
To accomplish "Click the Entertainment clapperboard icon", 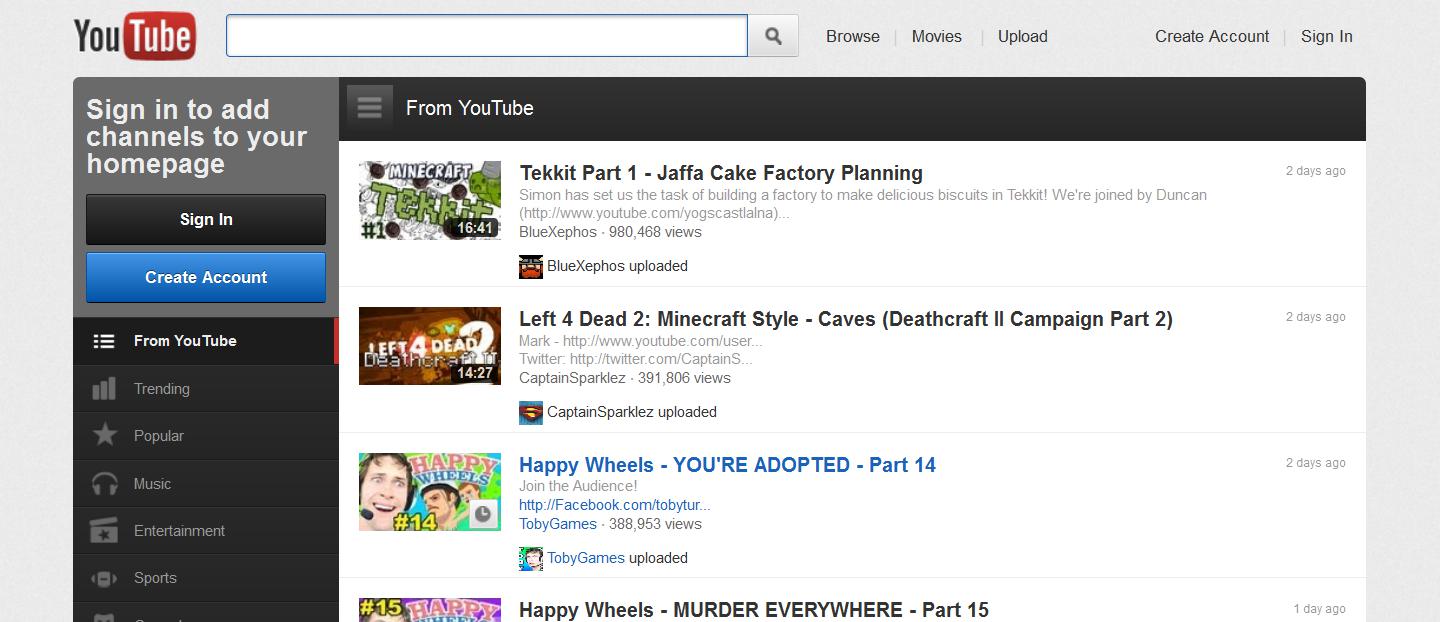I will pos(104,531).
